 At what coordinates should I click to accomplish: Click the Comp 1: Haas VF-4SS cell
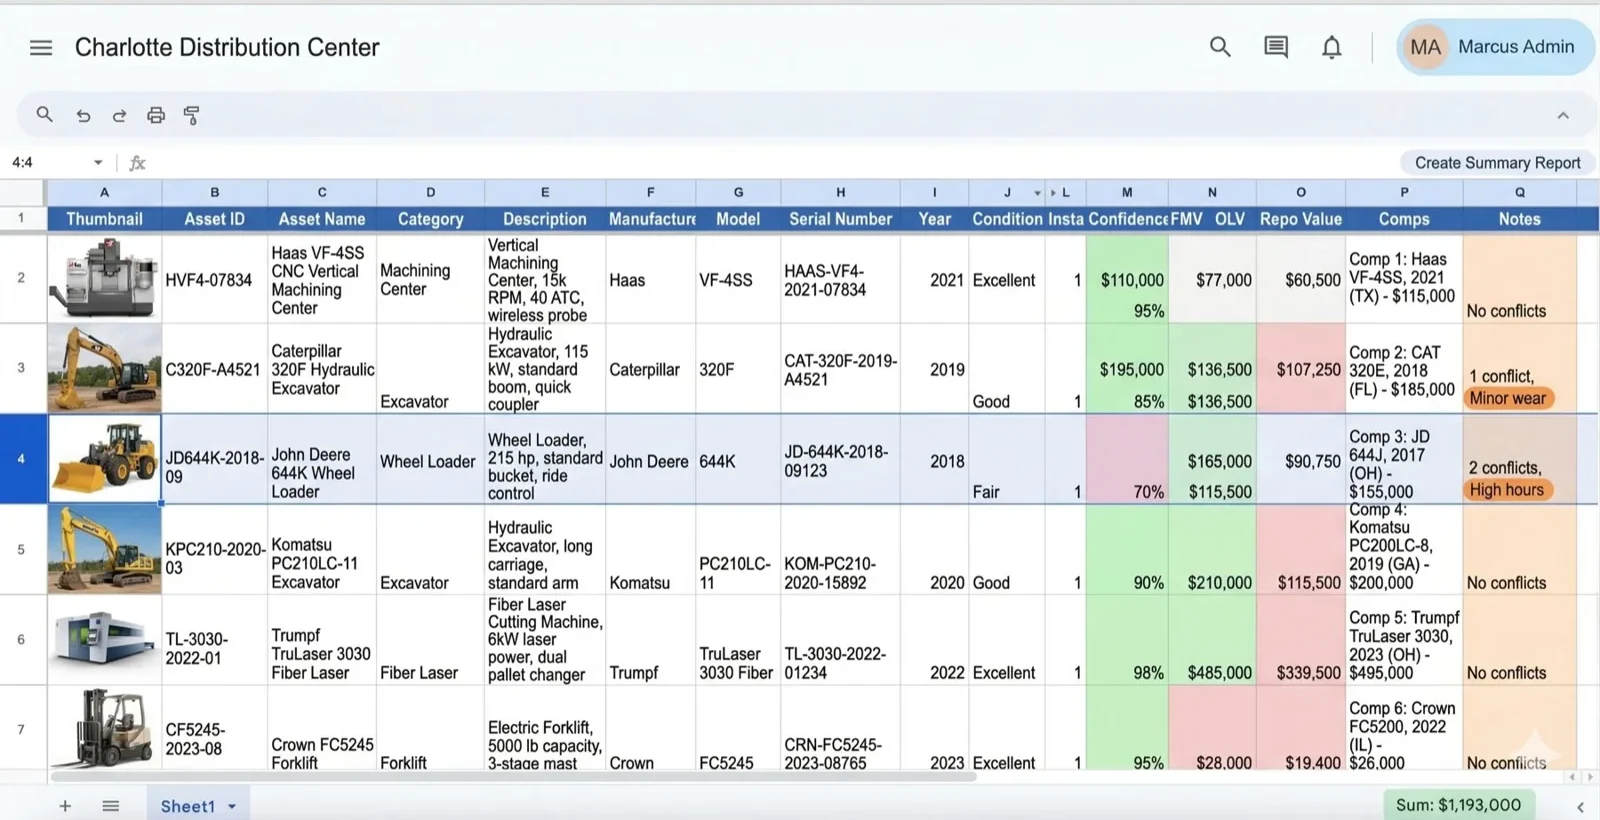click(1404, 278)
